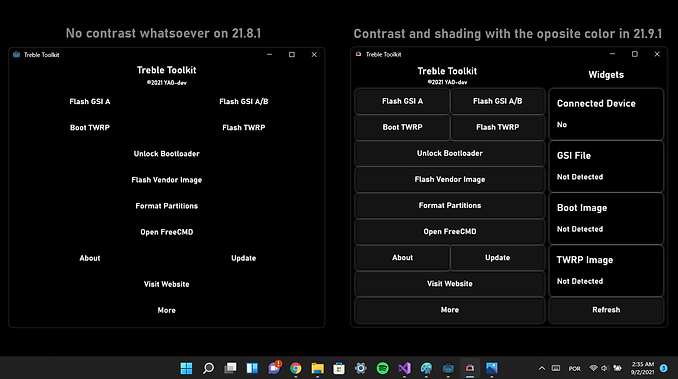Select the Connected Device widget card
Viewport: 678px width, 379px height.
(606, 114)
